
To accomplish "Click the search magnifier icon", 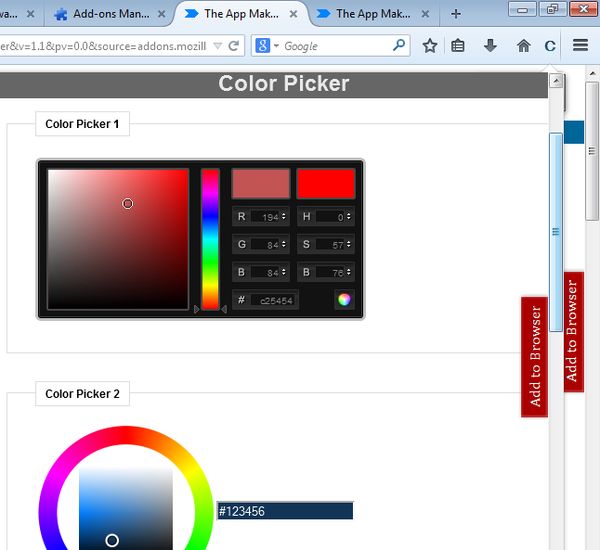I will (x=399, y=45).
